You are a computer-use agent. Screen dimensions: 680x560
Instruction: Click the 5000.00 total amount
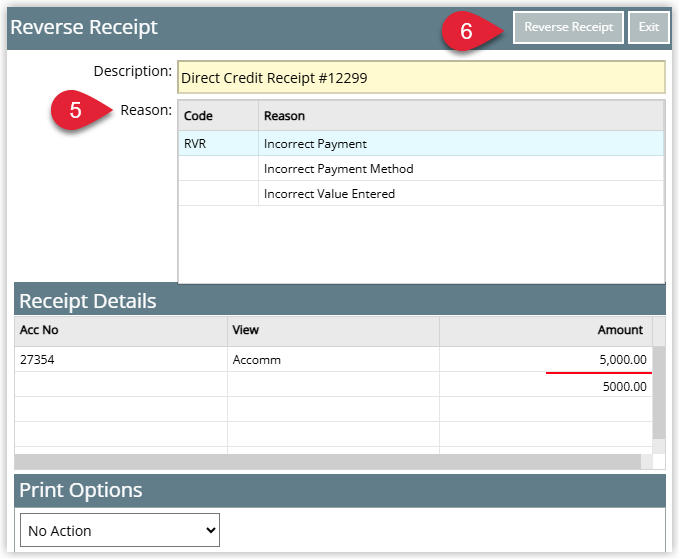(x=624, y=386)
